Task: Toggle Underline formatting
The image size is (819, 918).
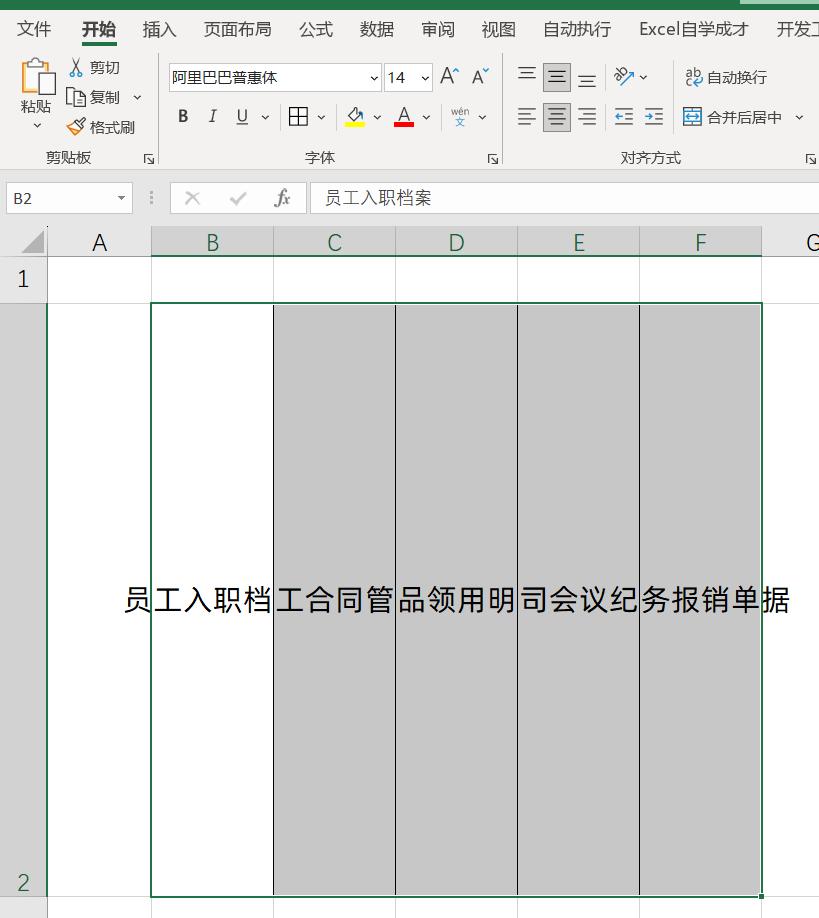Action: [242, 117]
